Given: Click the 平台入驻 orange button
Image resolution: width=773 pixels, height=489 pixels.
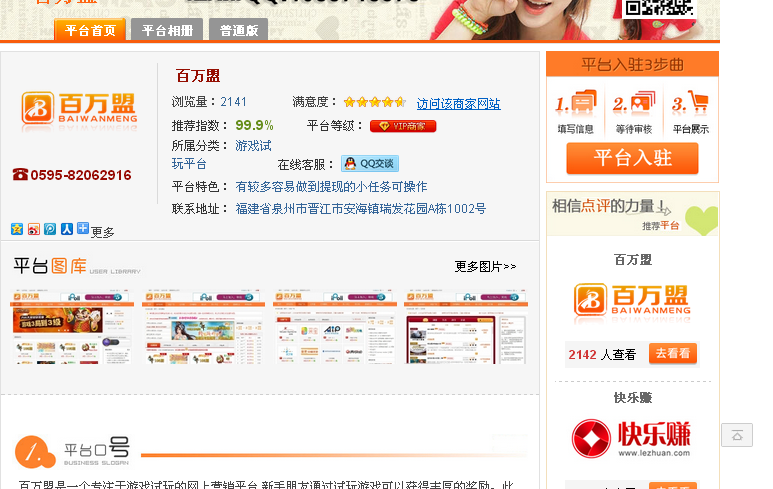Looking at the screenshot, I should (632, 158).
